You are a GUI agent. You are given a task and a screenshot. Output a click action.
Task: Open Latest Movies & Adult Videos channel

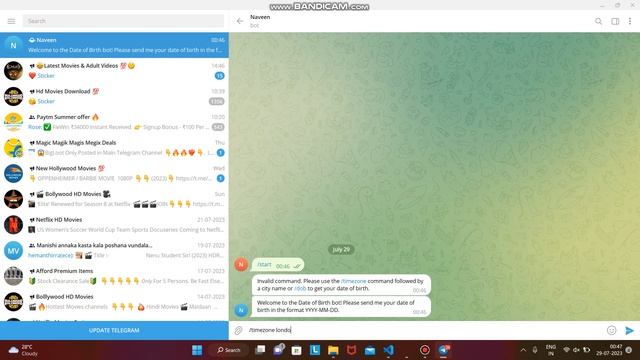(x=114, y=71)
